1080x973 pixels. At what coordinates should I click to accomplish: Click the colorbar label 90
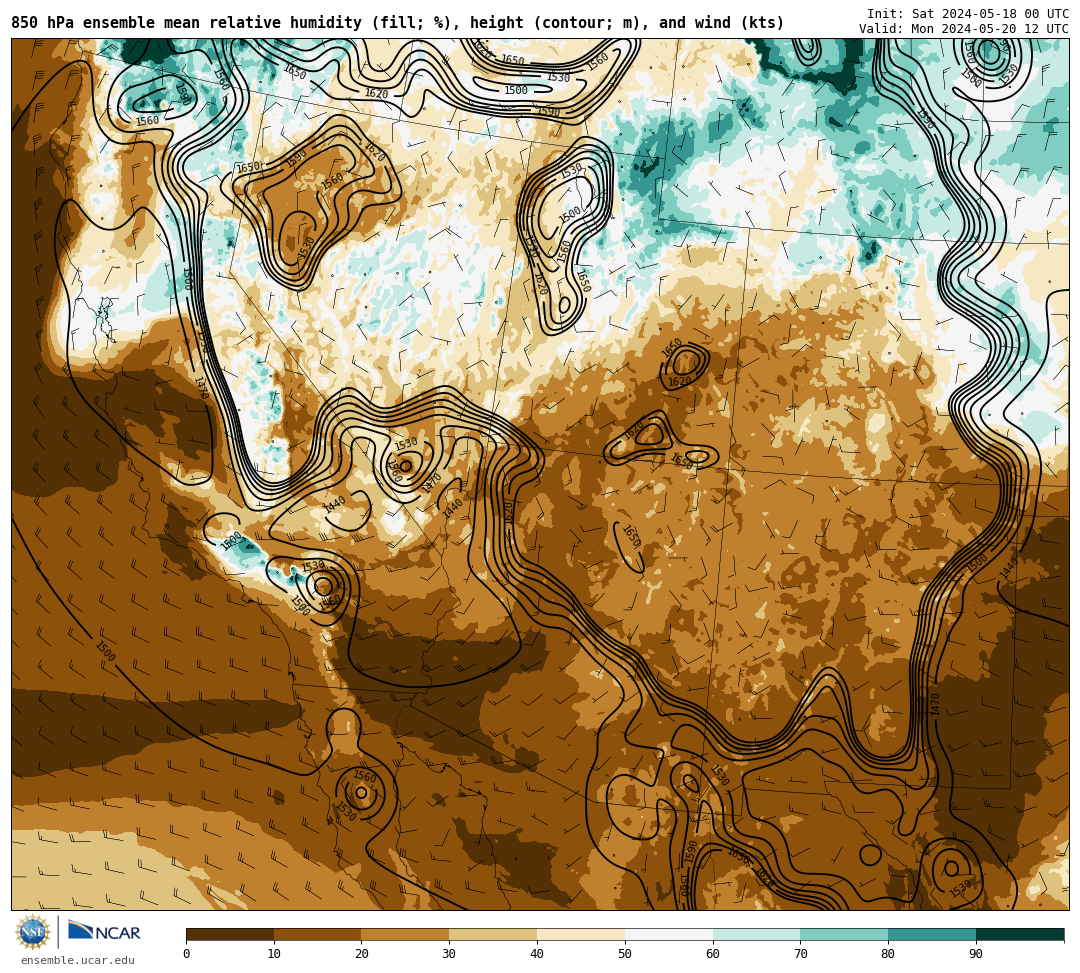pyautogui.click(x=976, y=954)
